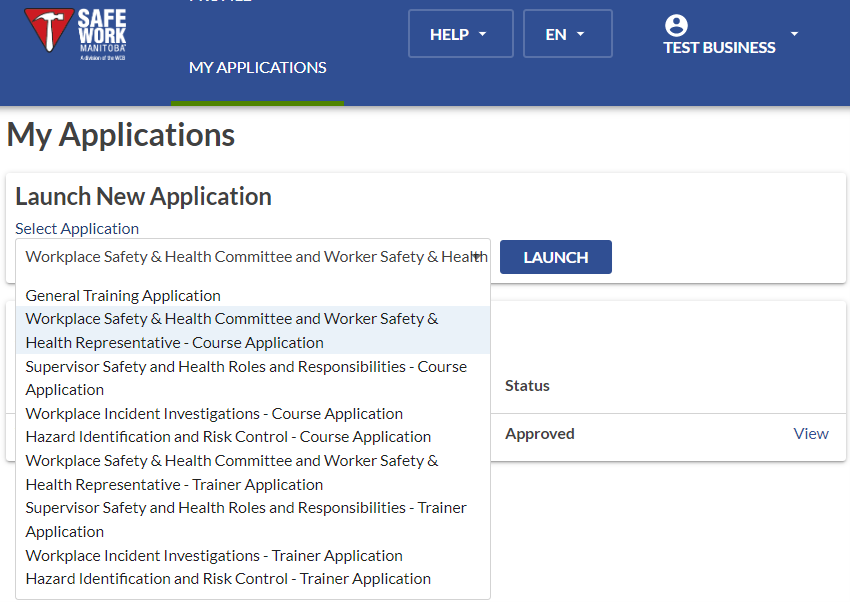Choose Hazard Identification Risk Control Trainer Application
Screen dimensions: 850x602
(228, 579)
